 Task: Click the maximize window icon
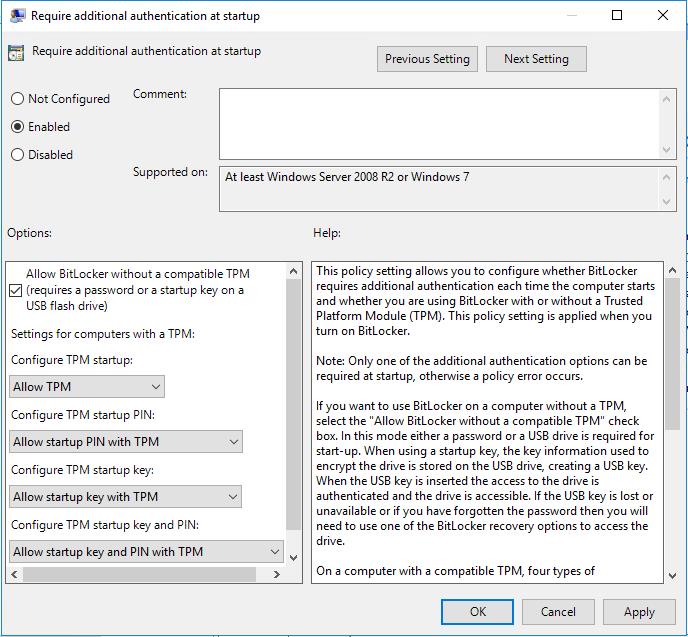[616, 15]
